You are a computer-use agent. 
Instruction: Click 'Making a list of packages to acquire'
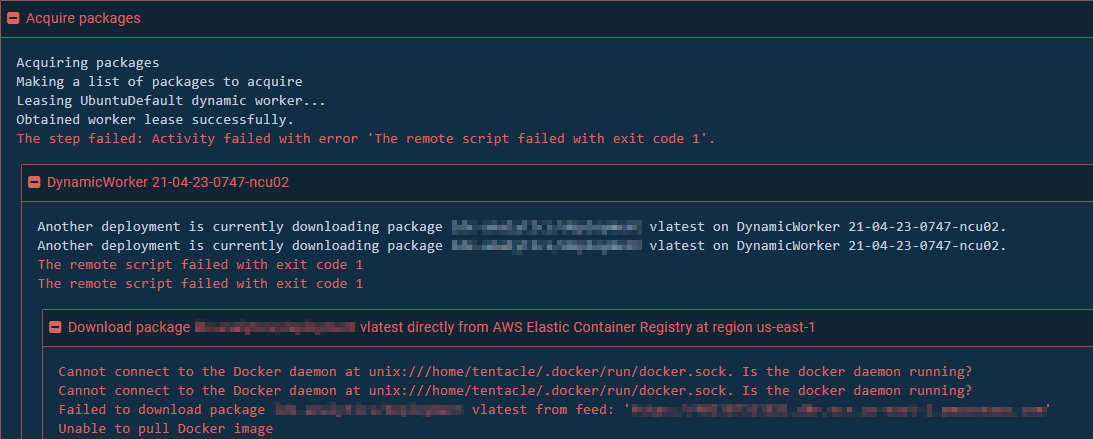159,82
